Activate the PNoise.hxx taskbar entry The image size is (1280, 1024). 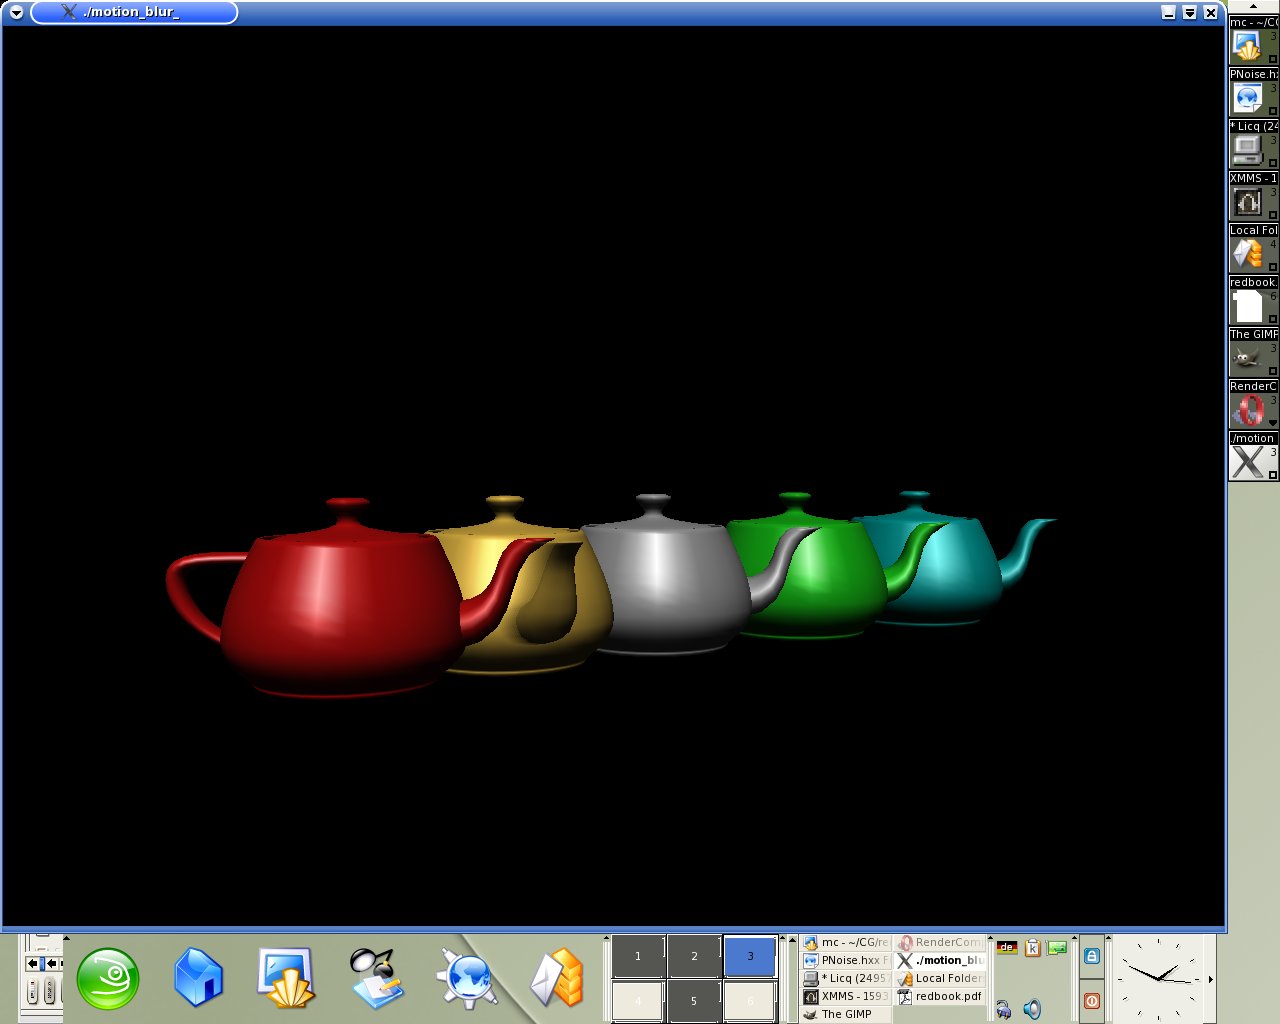point(846,960)
